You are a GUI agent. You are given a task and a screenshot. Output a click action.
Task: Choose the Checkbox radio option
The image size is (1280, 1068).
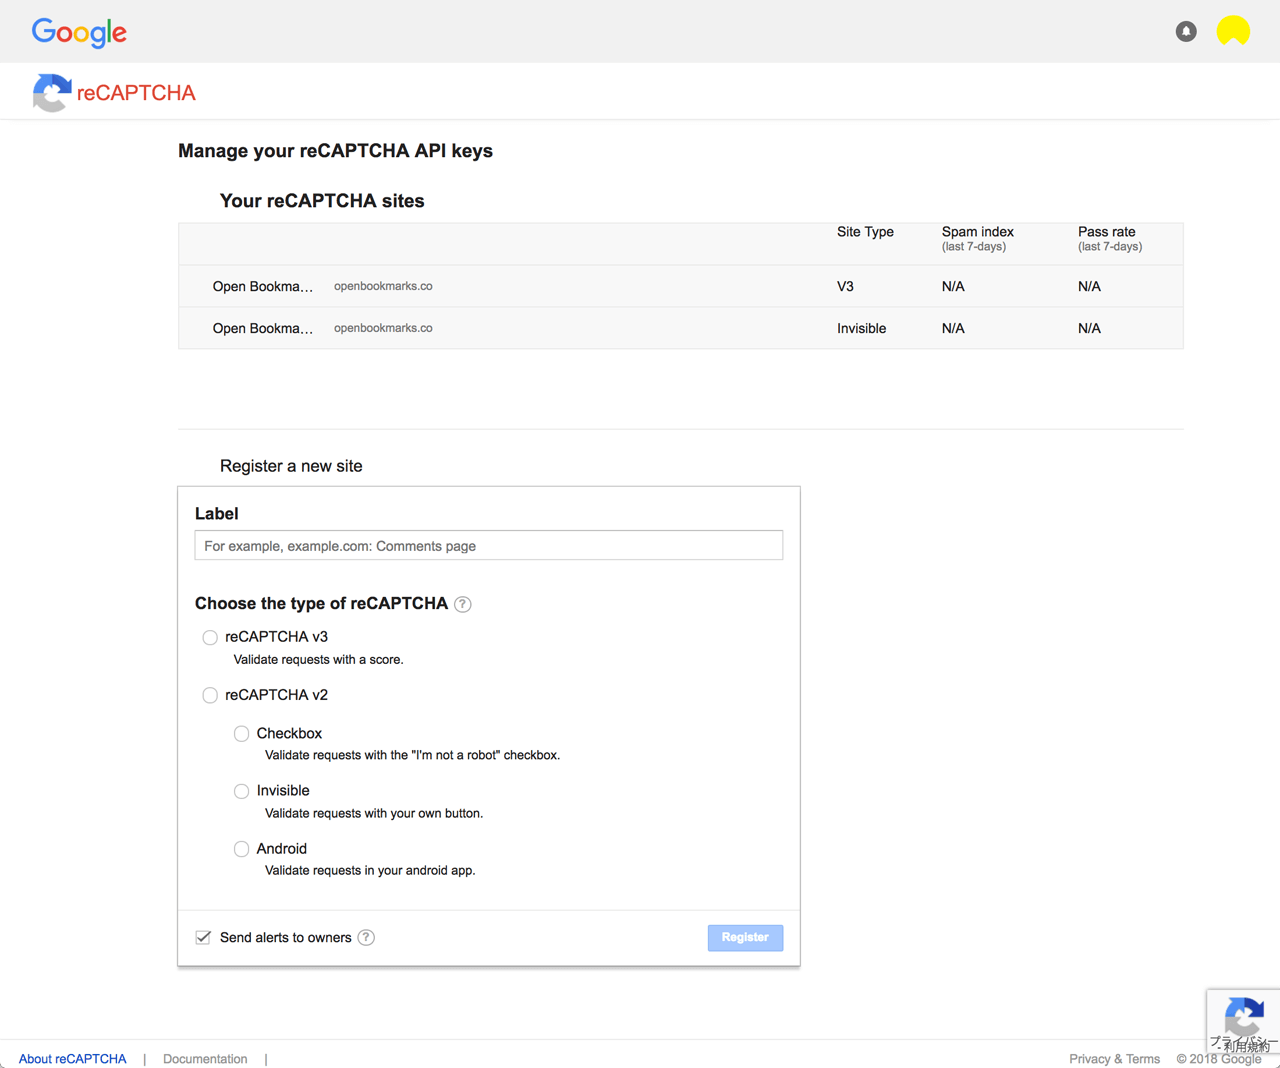[x=241, y=734]
